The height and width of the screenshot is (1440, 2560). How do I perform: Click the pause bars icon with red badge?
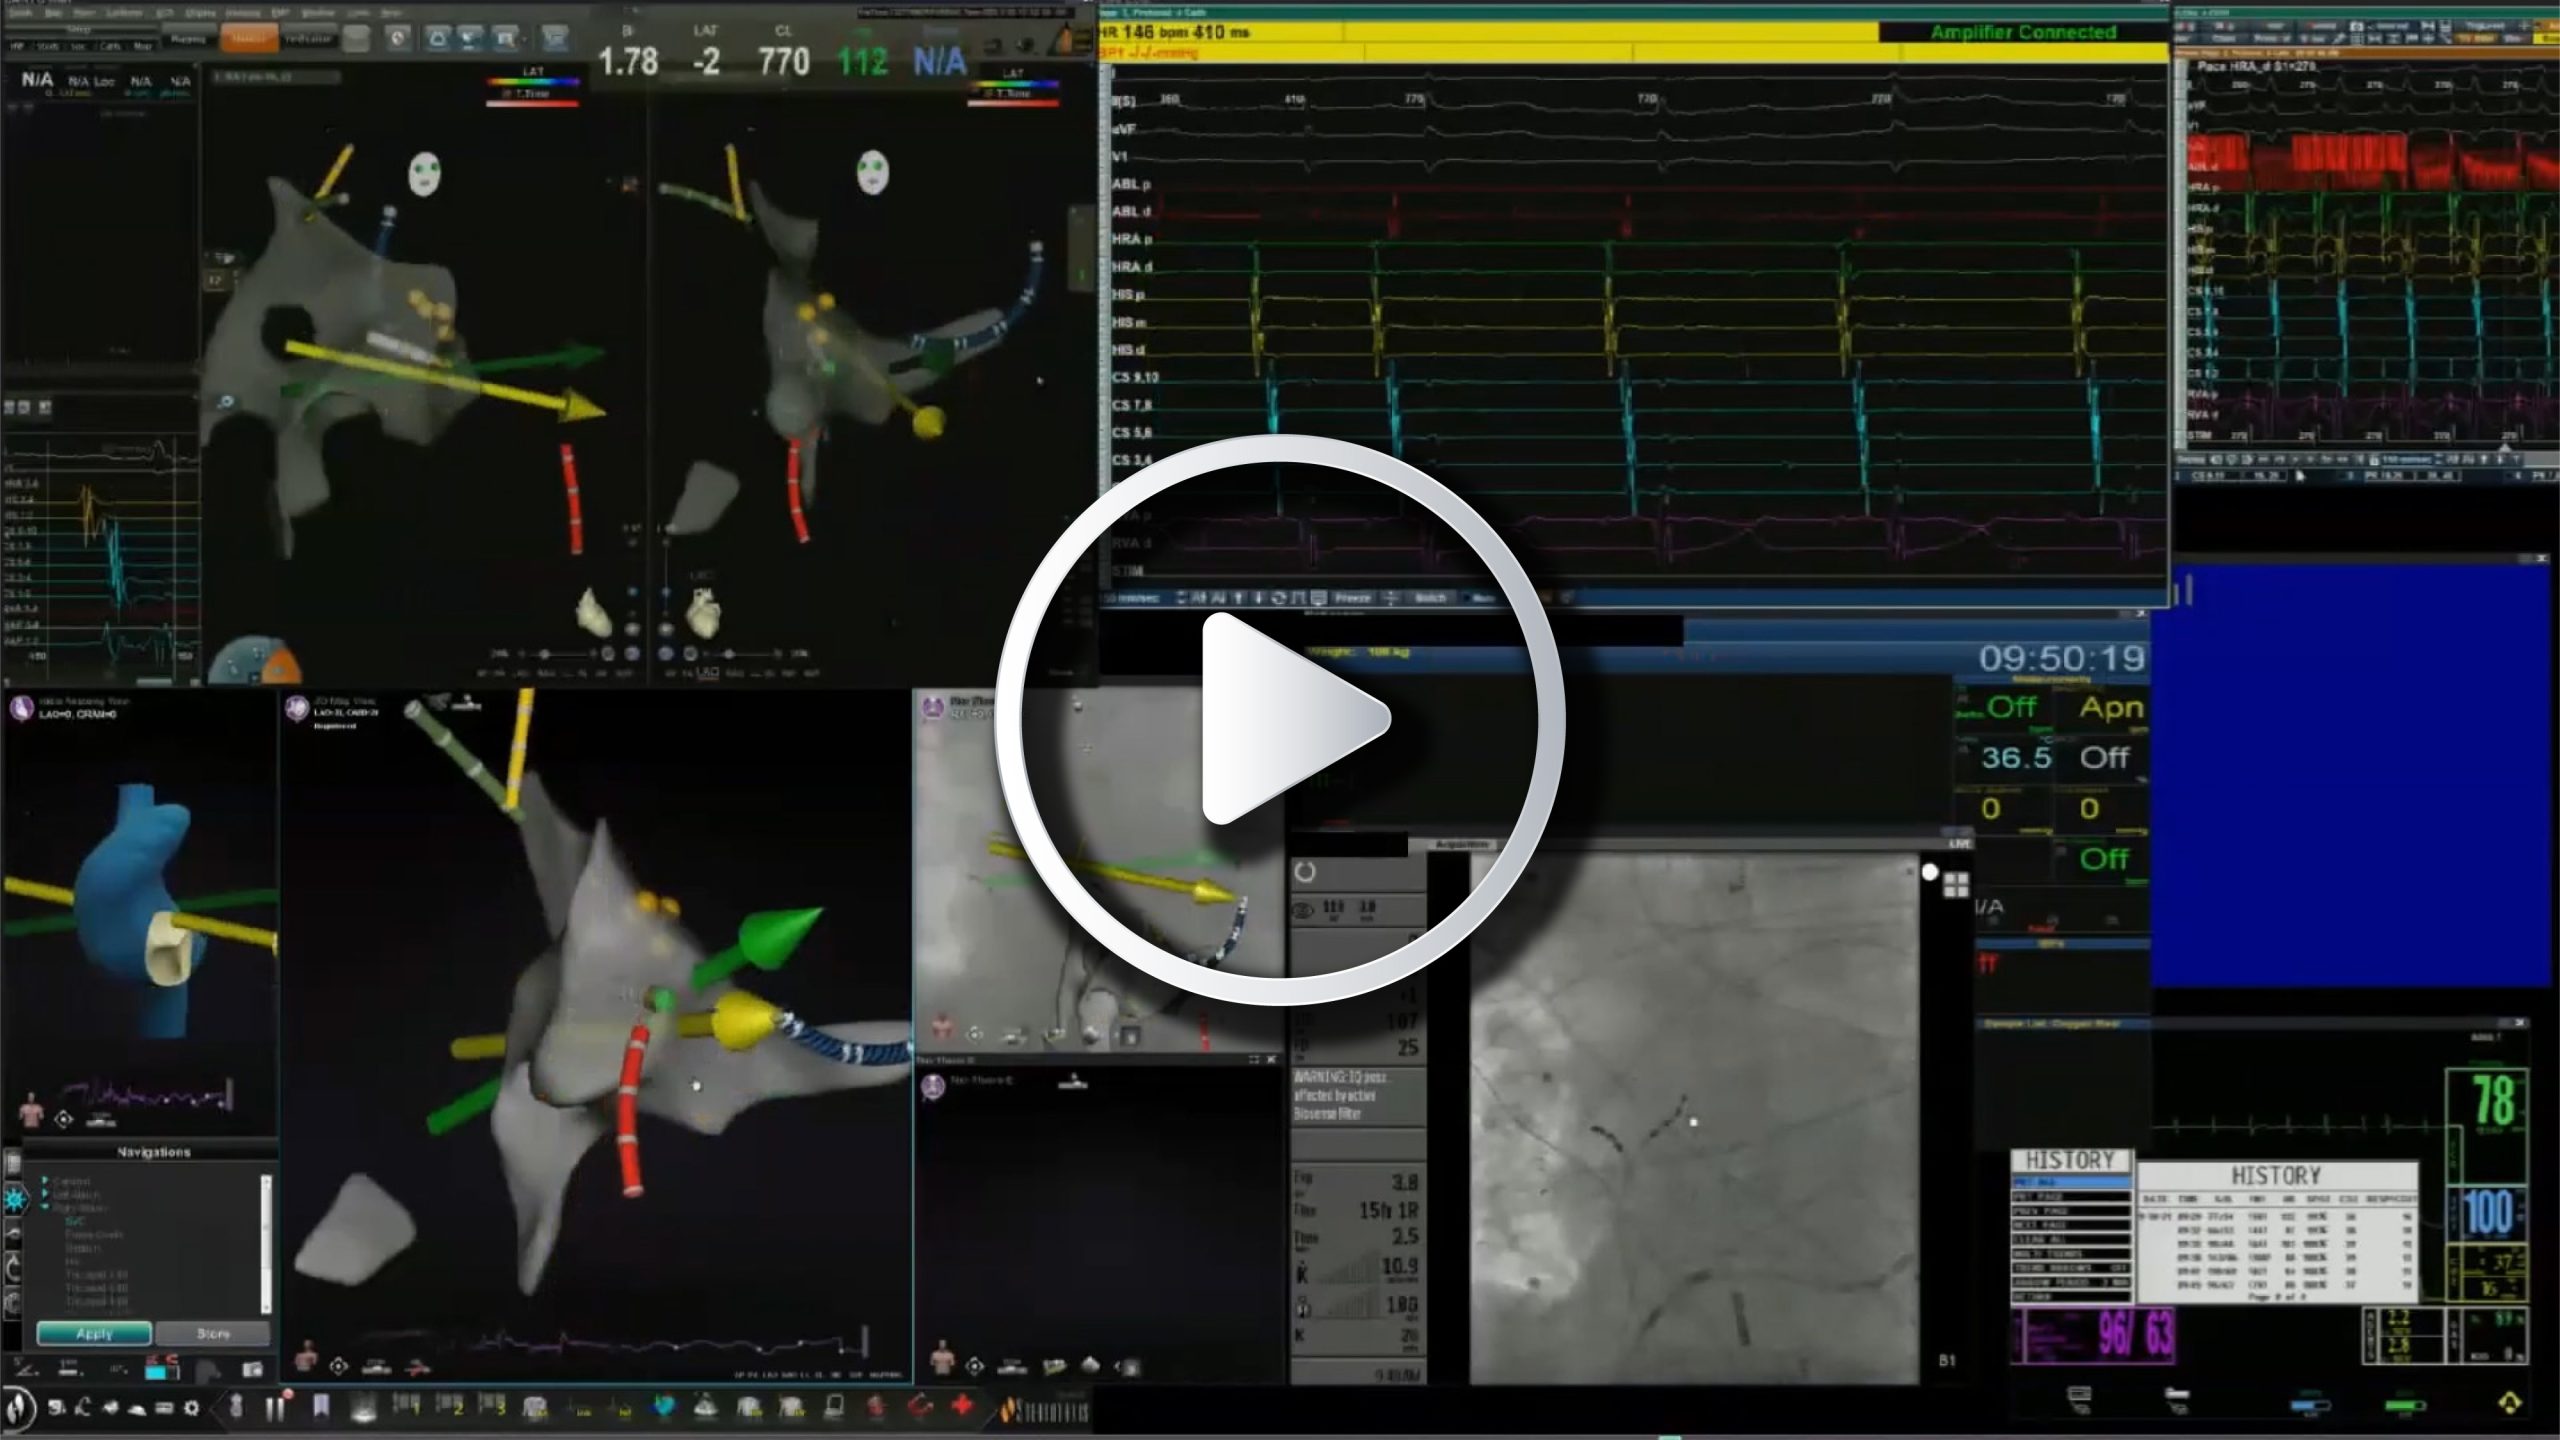coord(277,1406)
